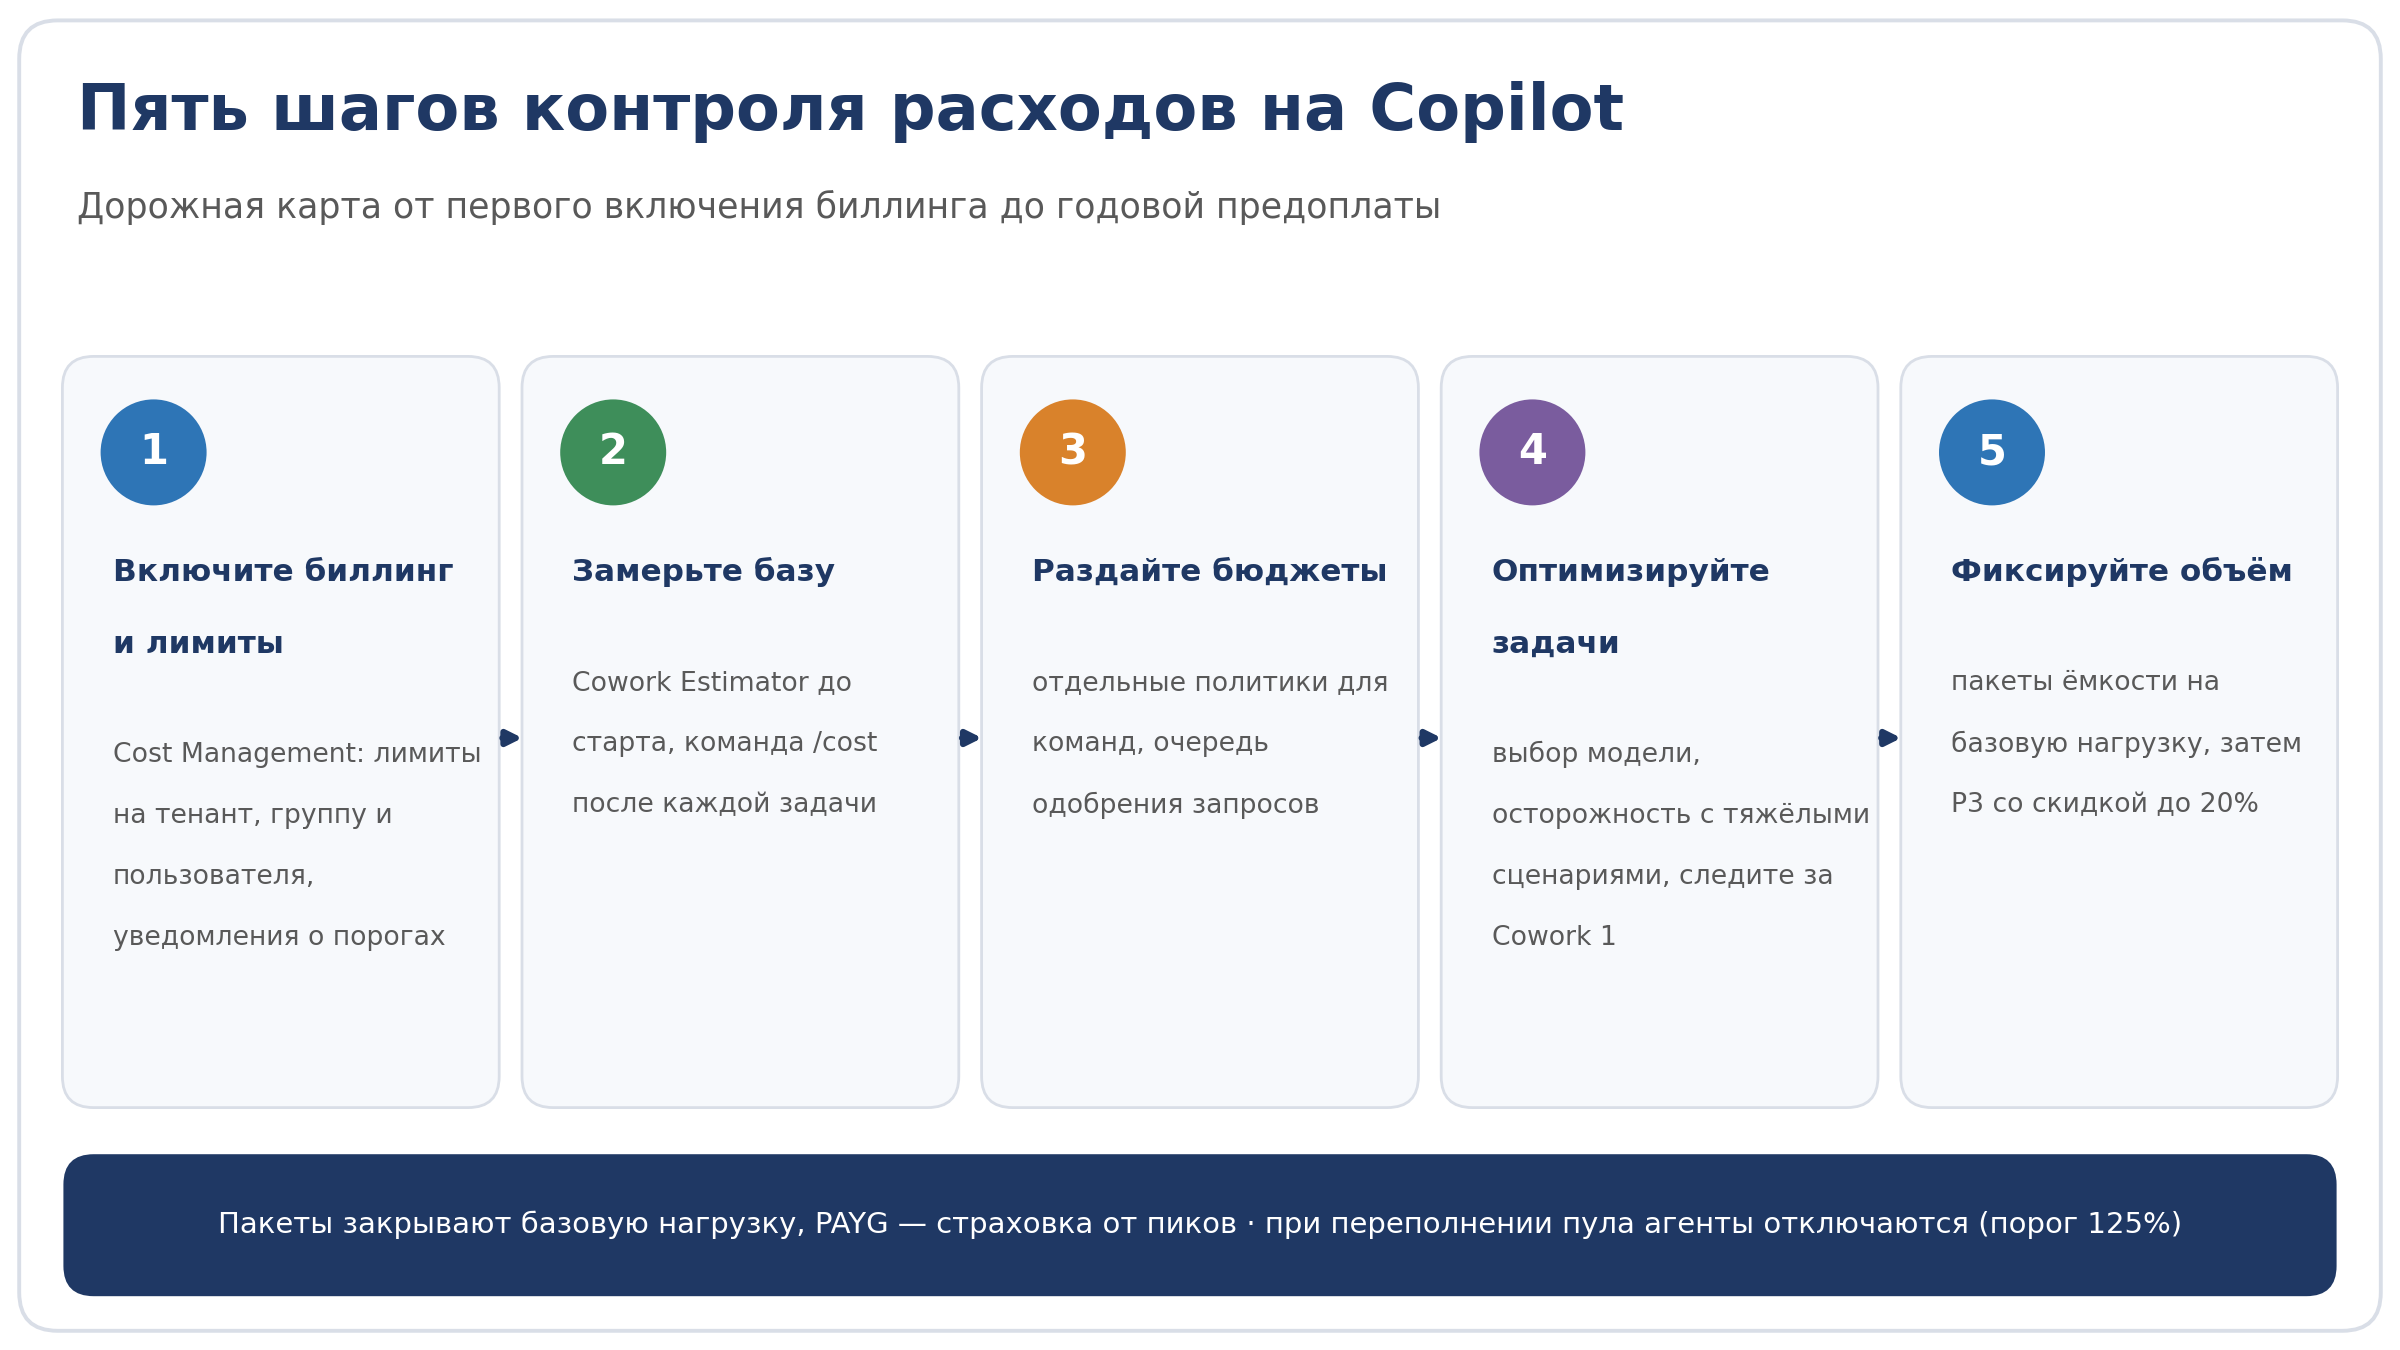
Task: Select the heading 'Замерьте базу'
Action: [703, 572]
